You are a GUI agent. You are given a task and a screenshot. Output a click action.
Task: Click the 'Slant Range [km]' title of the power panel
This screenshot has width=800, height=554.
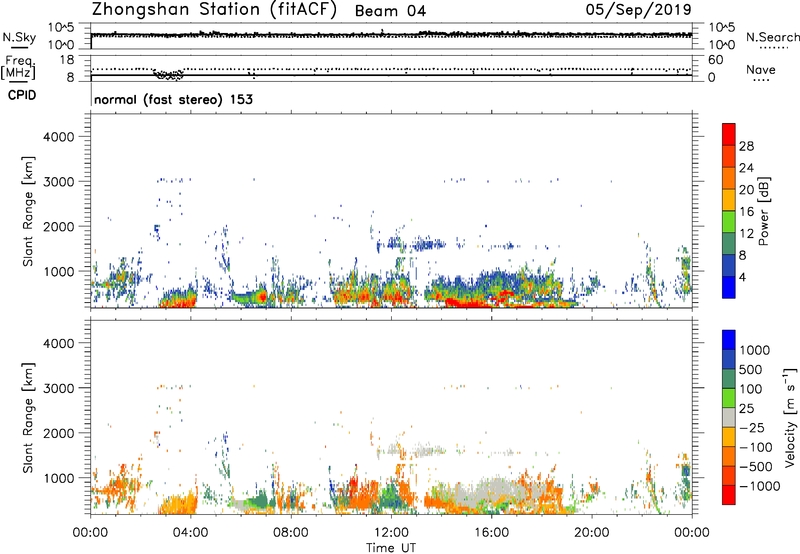click(x=28, y=211)
